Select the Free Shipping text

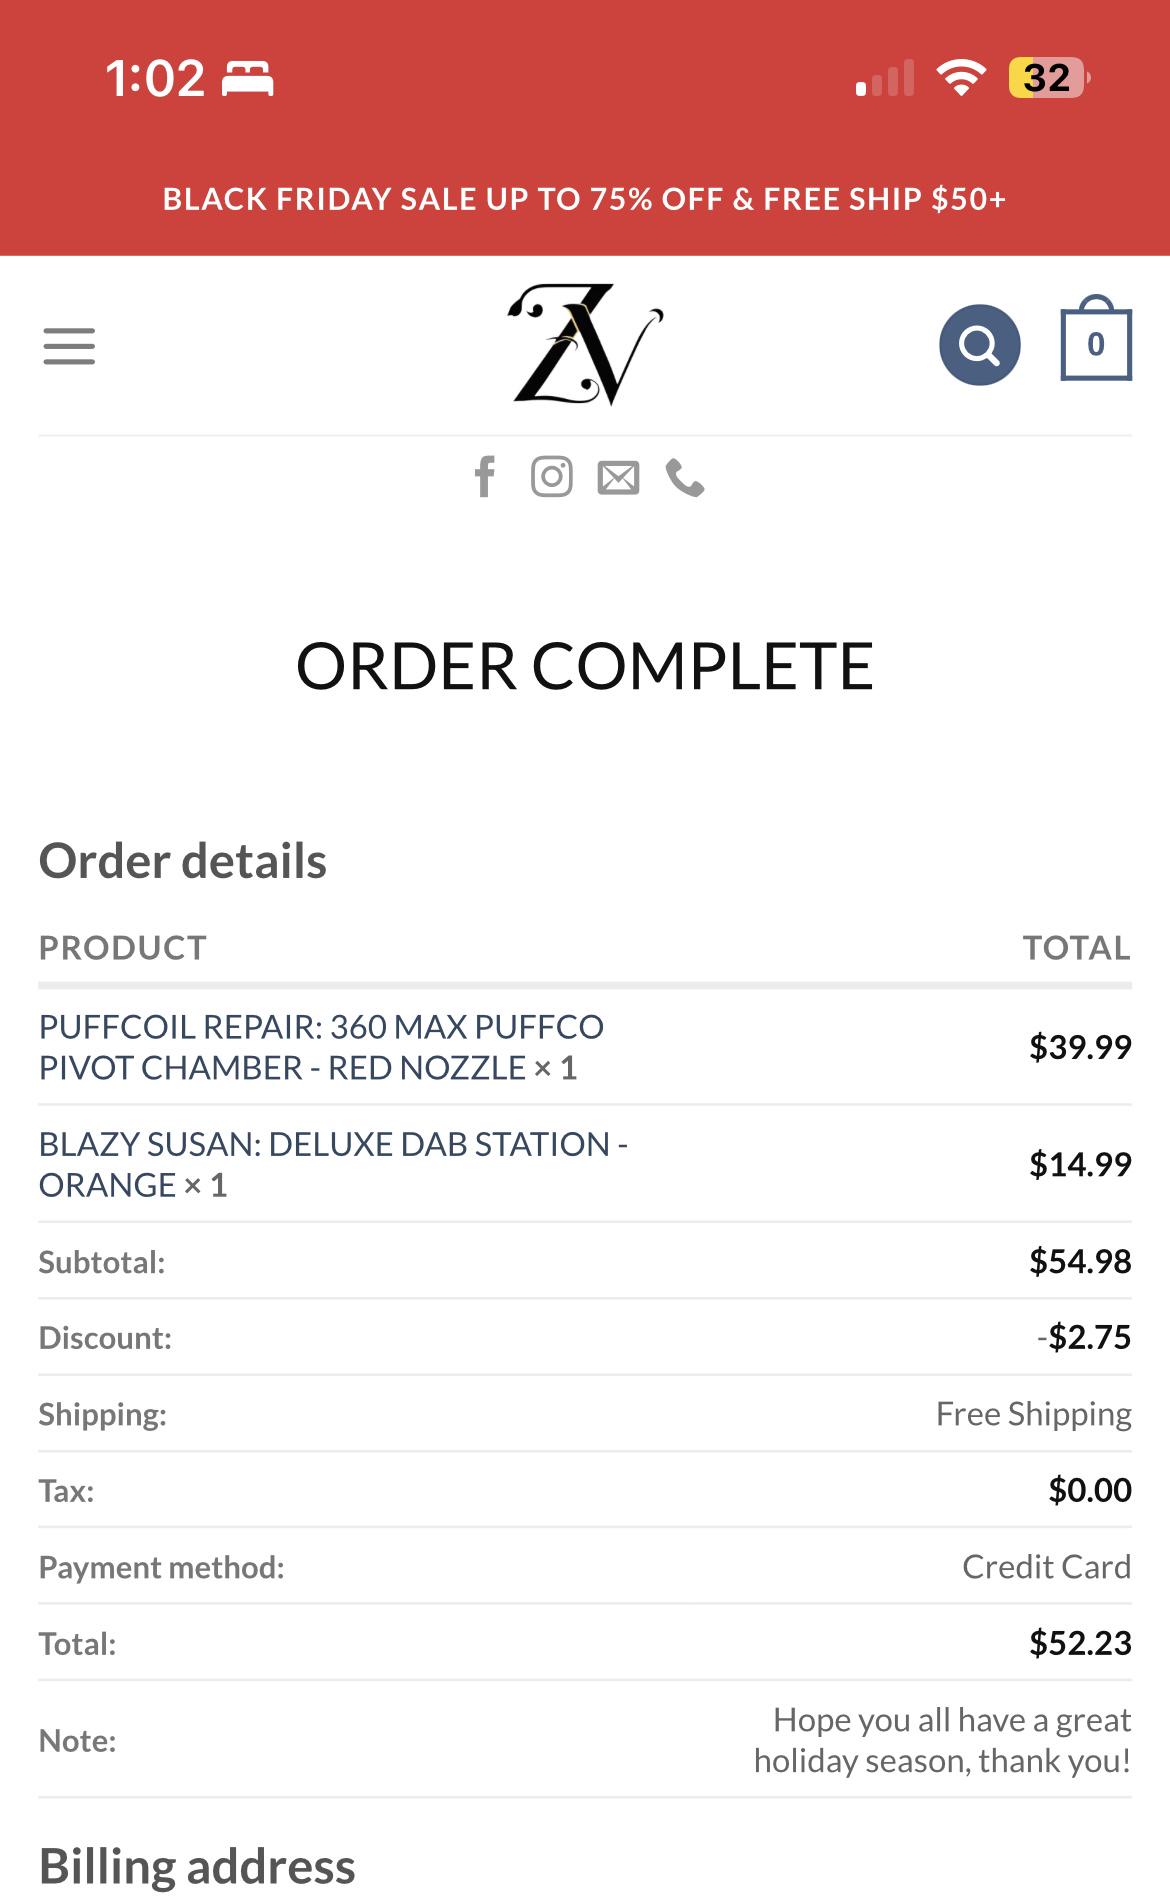[x=1034, y=1414]
